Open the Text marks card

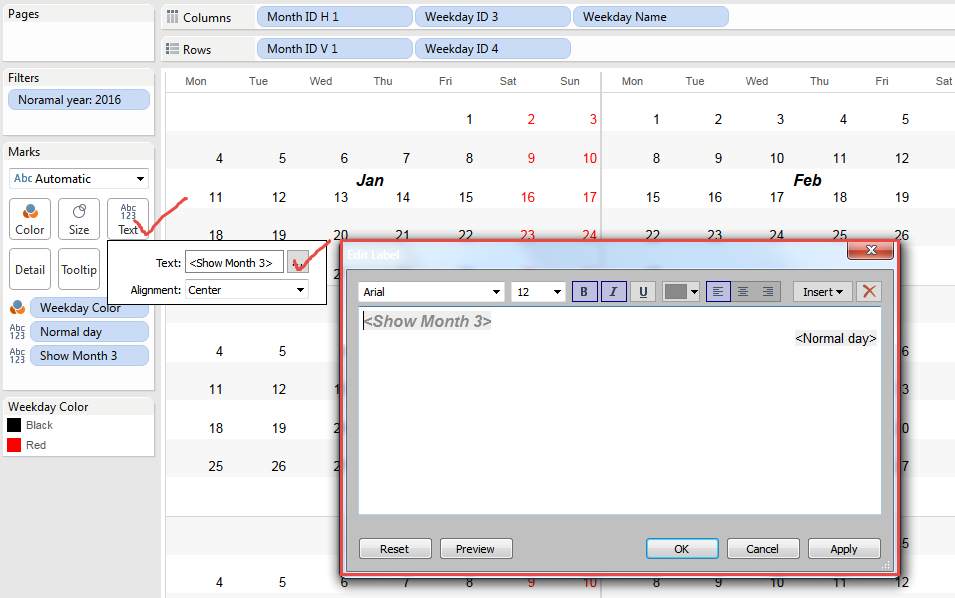coord(128,219)
